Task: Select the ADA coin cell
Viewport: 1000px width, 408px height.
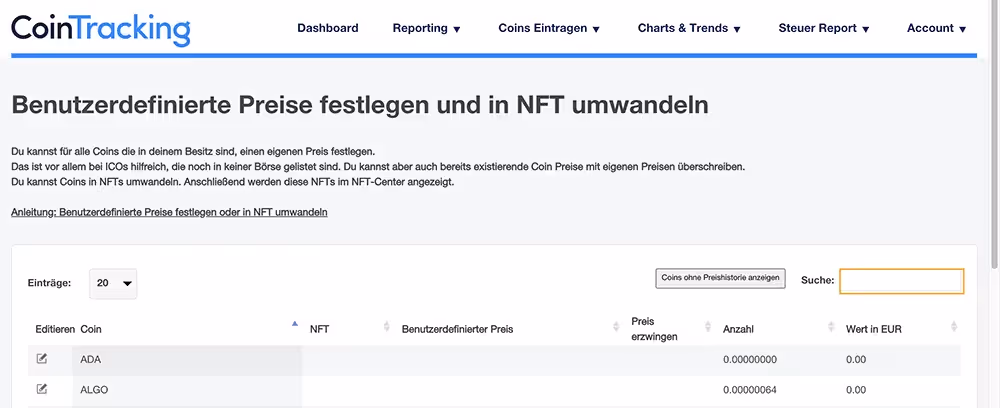Action: 187,360
